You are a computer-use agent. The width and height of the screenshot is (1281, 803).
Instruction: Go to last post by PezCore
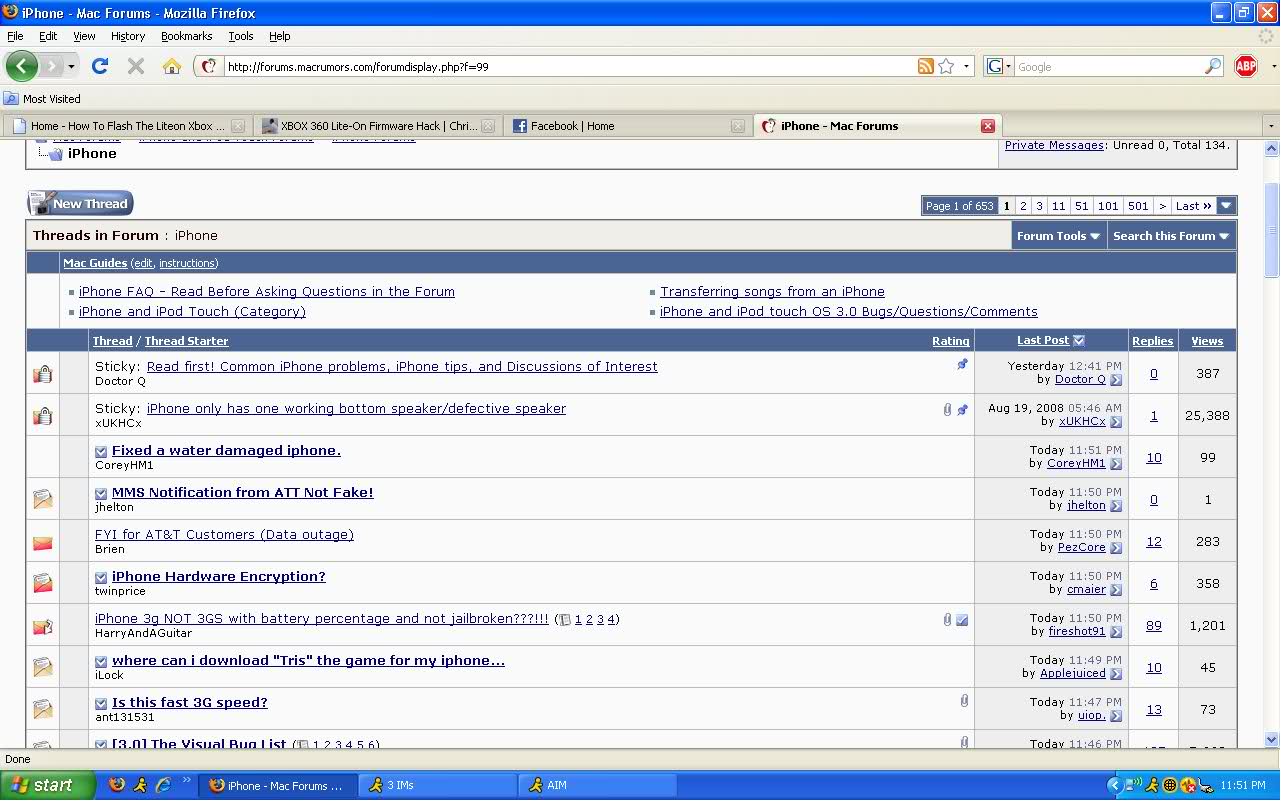(x=1116, y=548)
